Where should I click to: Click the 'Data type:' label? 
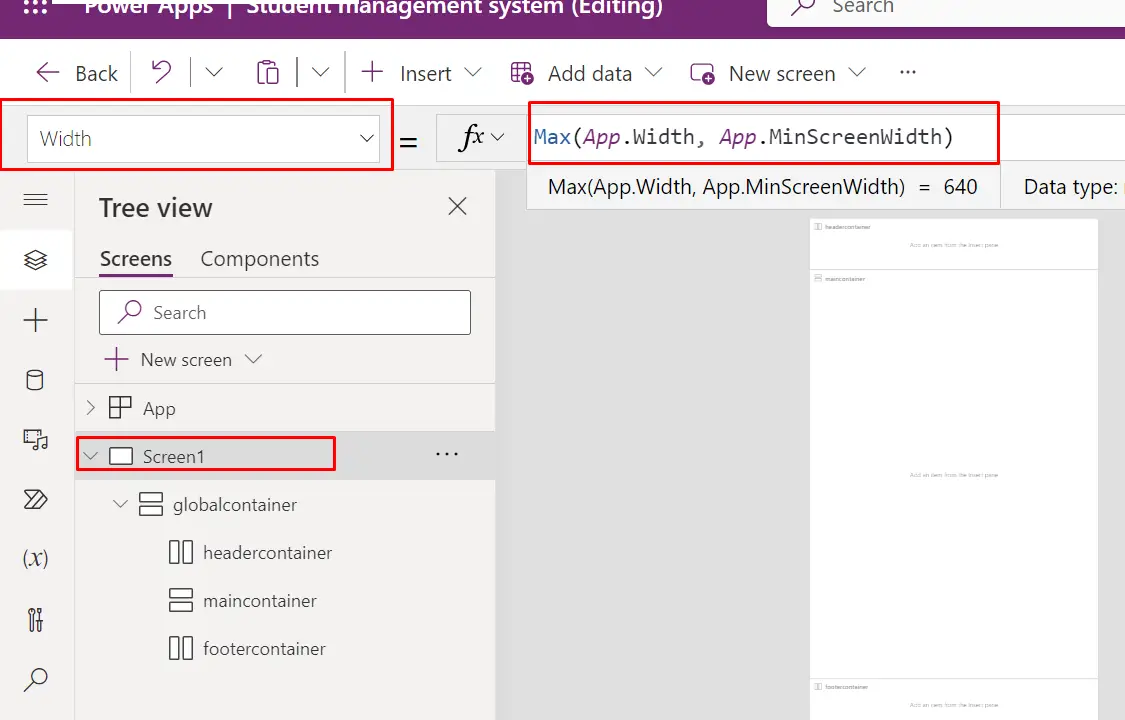pos(1070,187)
